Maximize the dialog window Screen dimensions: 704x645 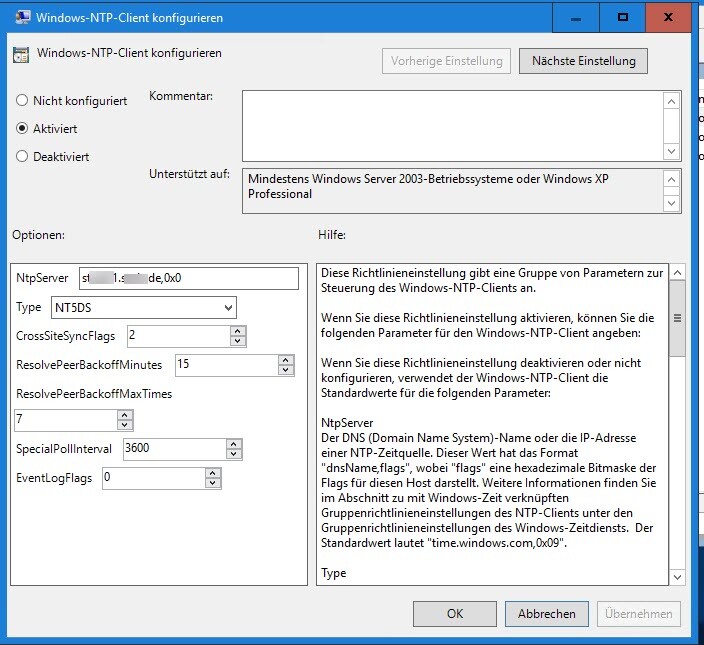(x=623, y=18)
